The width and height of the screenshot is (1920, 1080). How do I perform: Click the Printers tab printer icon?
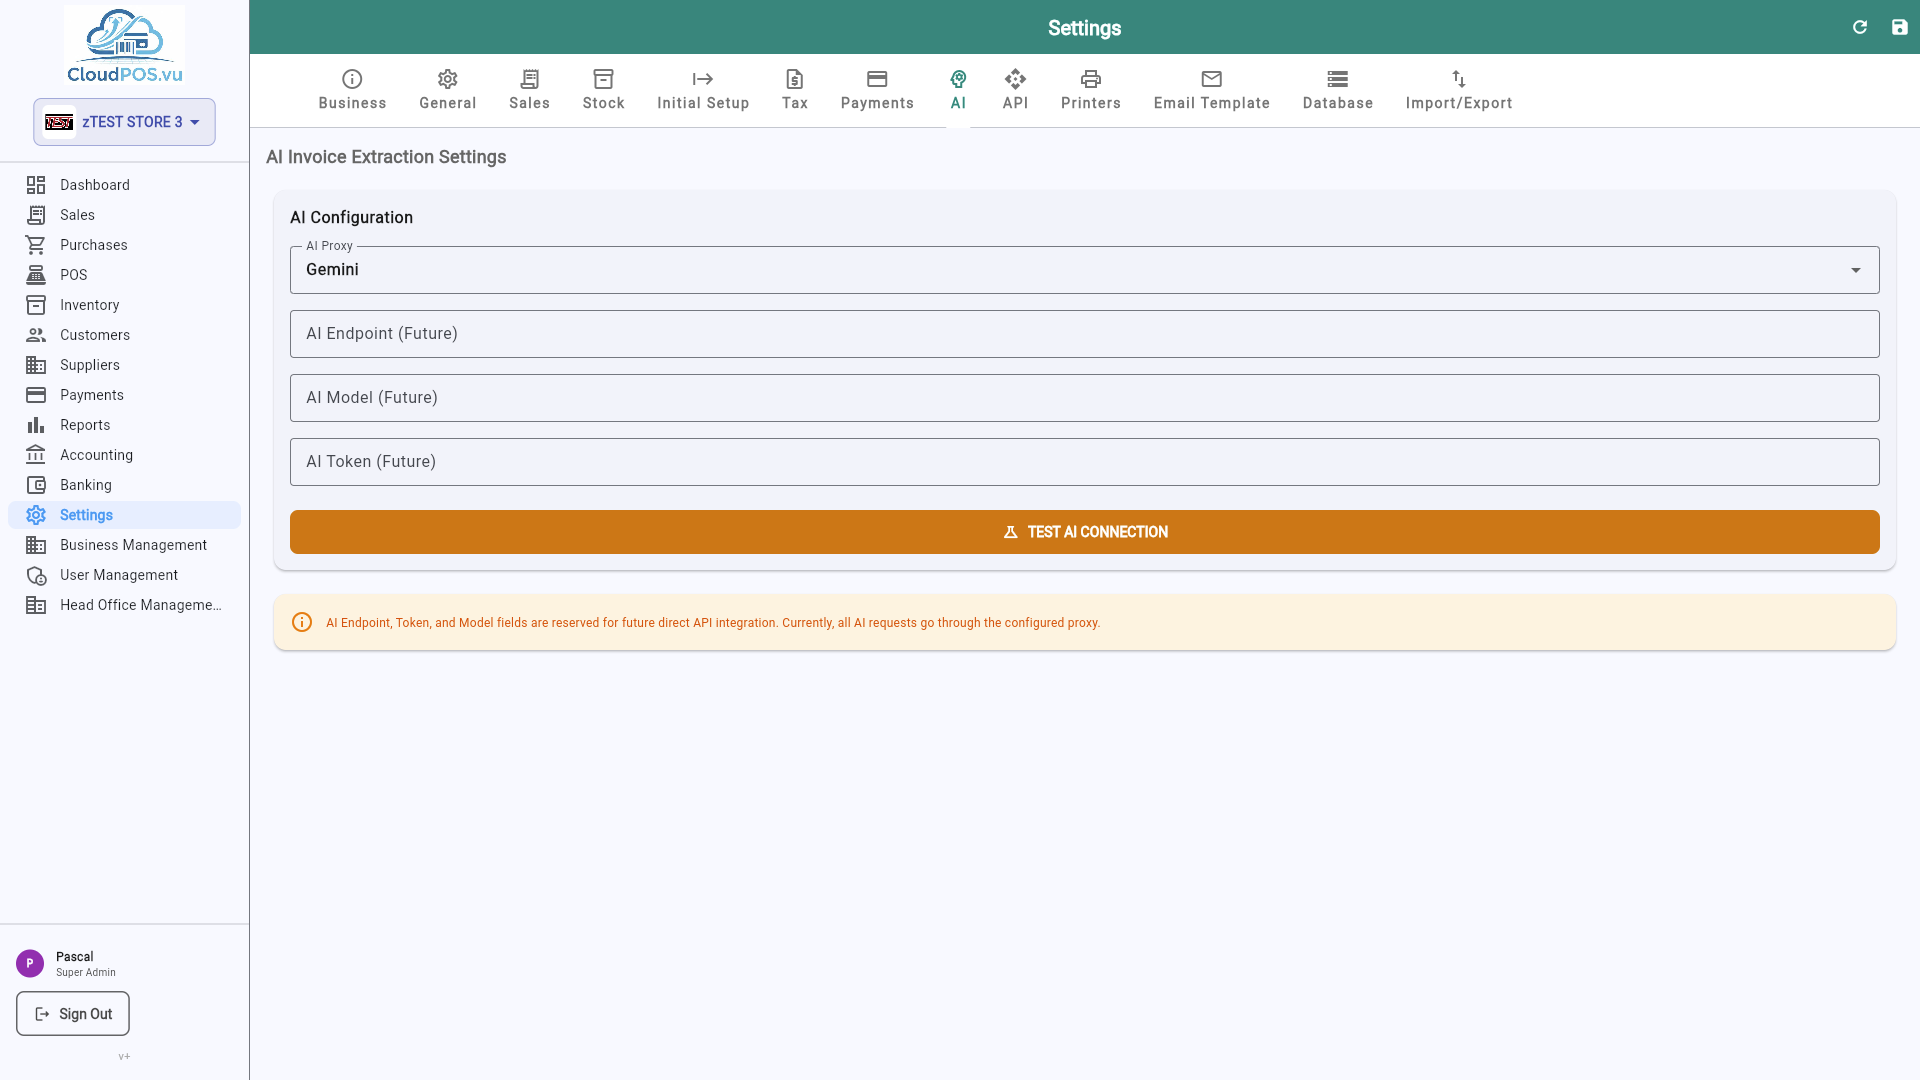[1091, 79]
